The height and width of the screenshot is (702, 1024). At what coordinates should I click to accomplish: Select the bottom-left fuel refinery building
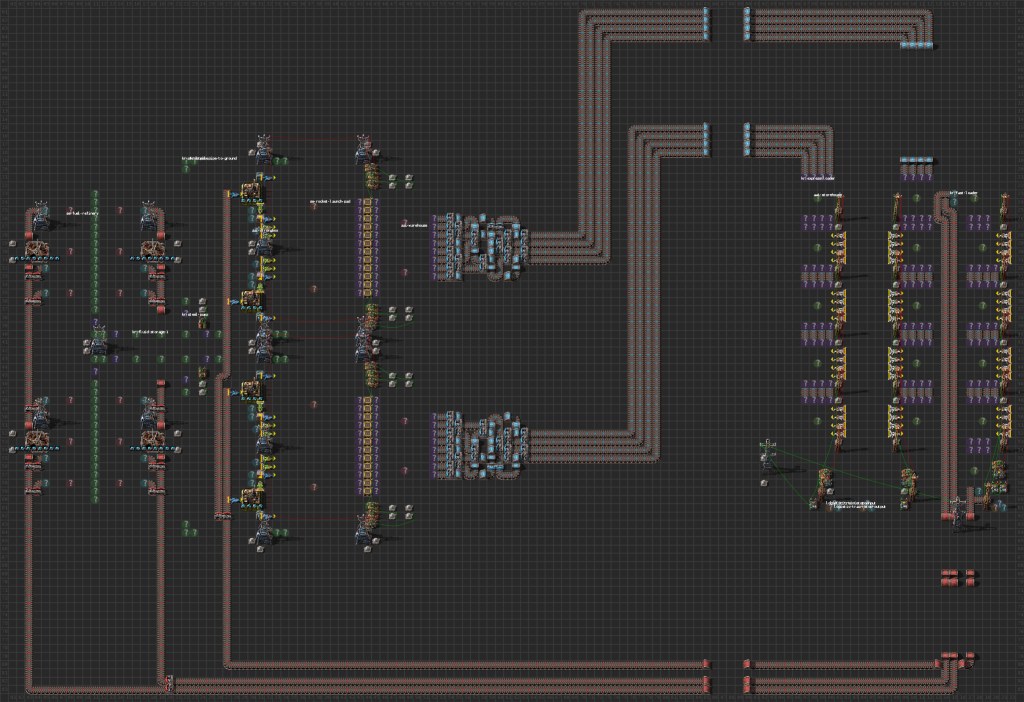[39, 438]
